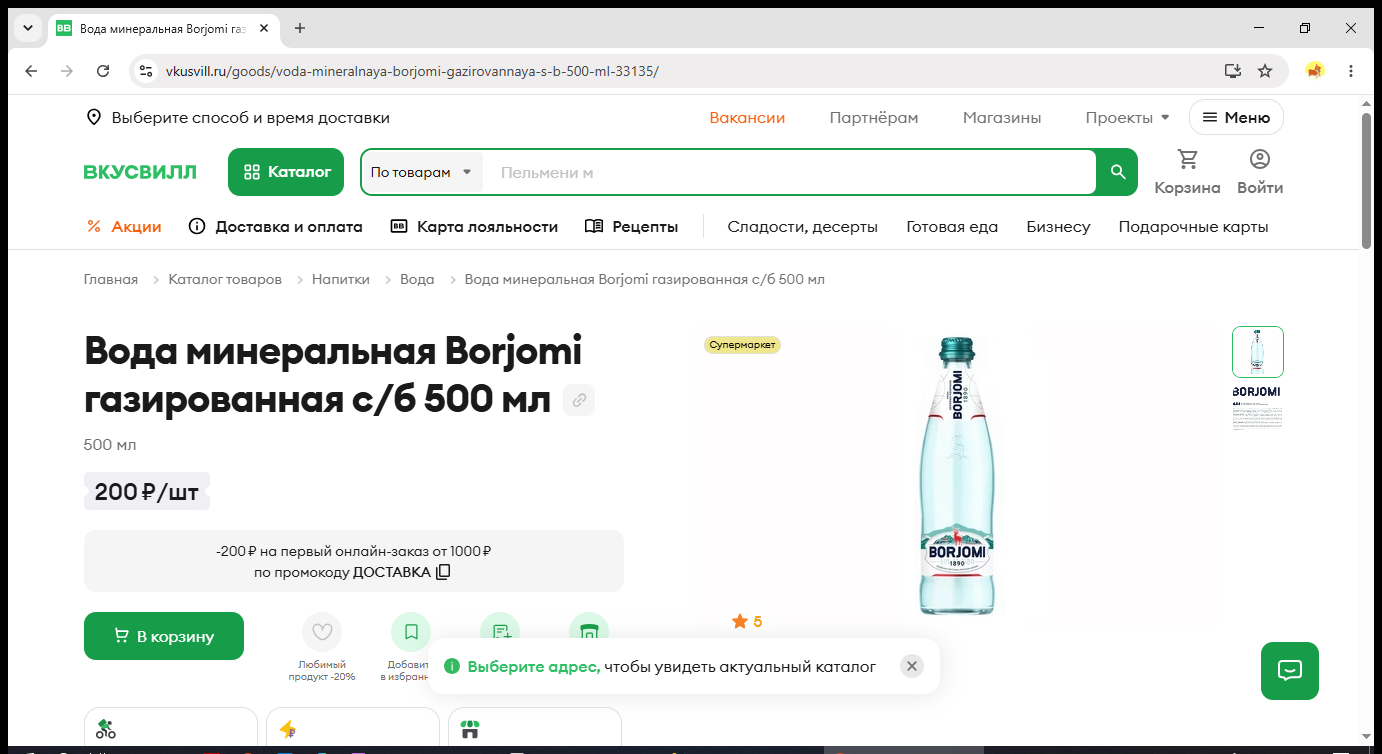Viewport: 1382px width, 754px height.
Task: Add product with В корзину button
Action: (x=164, y=636)
